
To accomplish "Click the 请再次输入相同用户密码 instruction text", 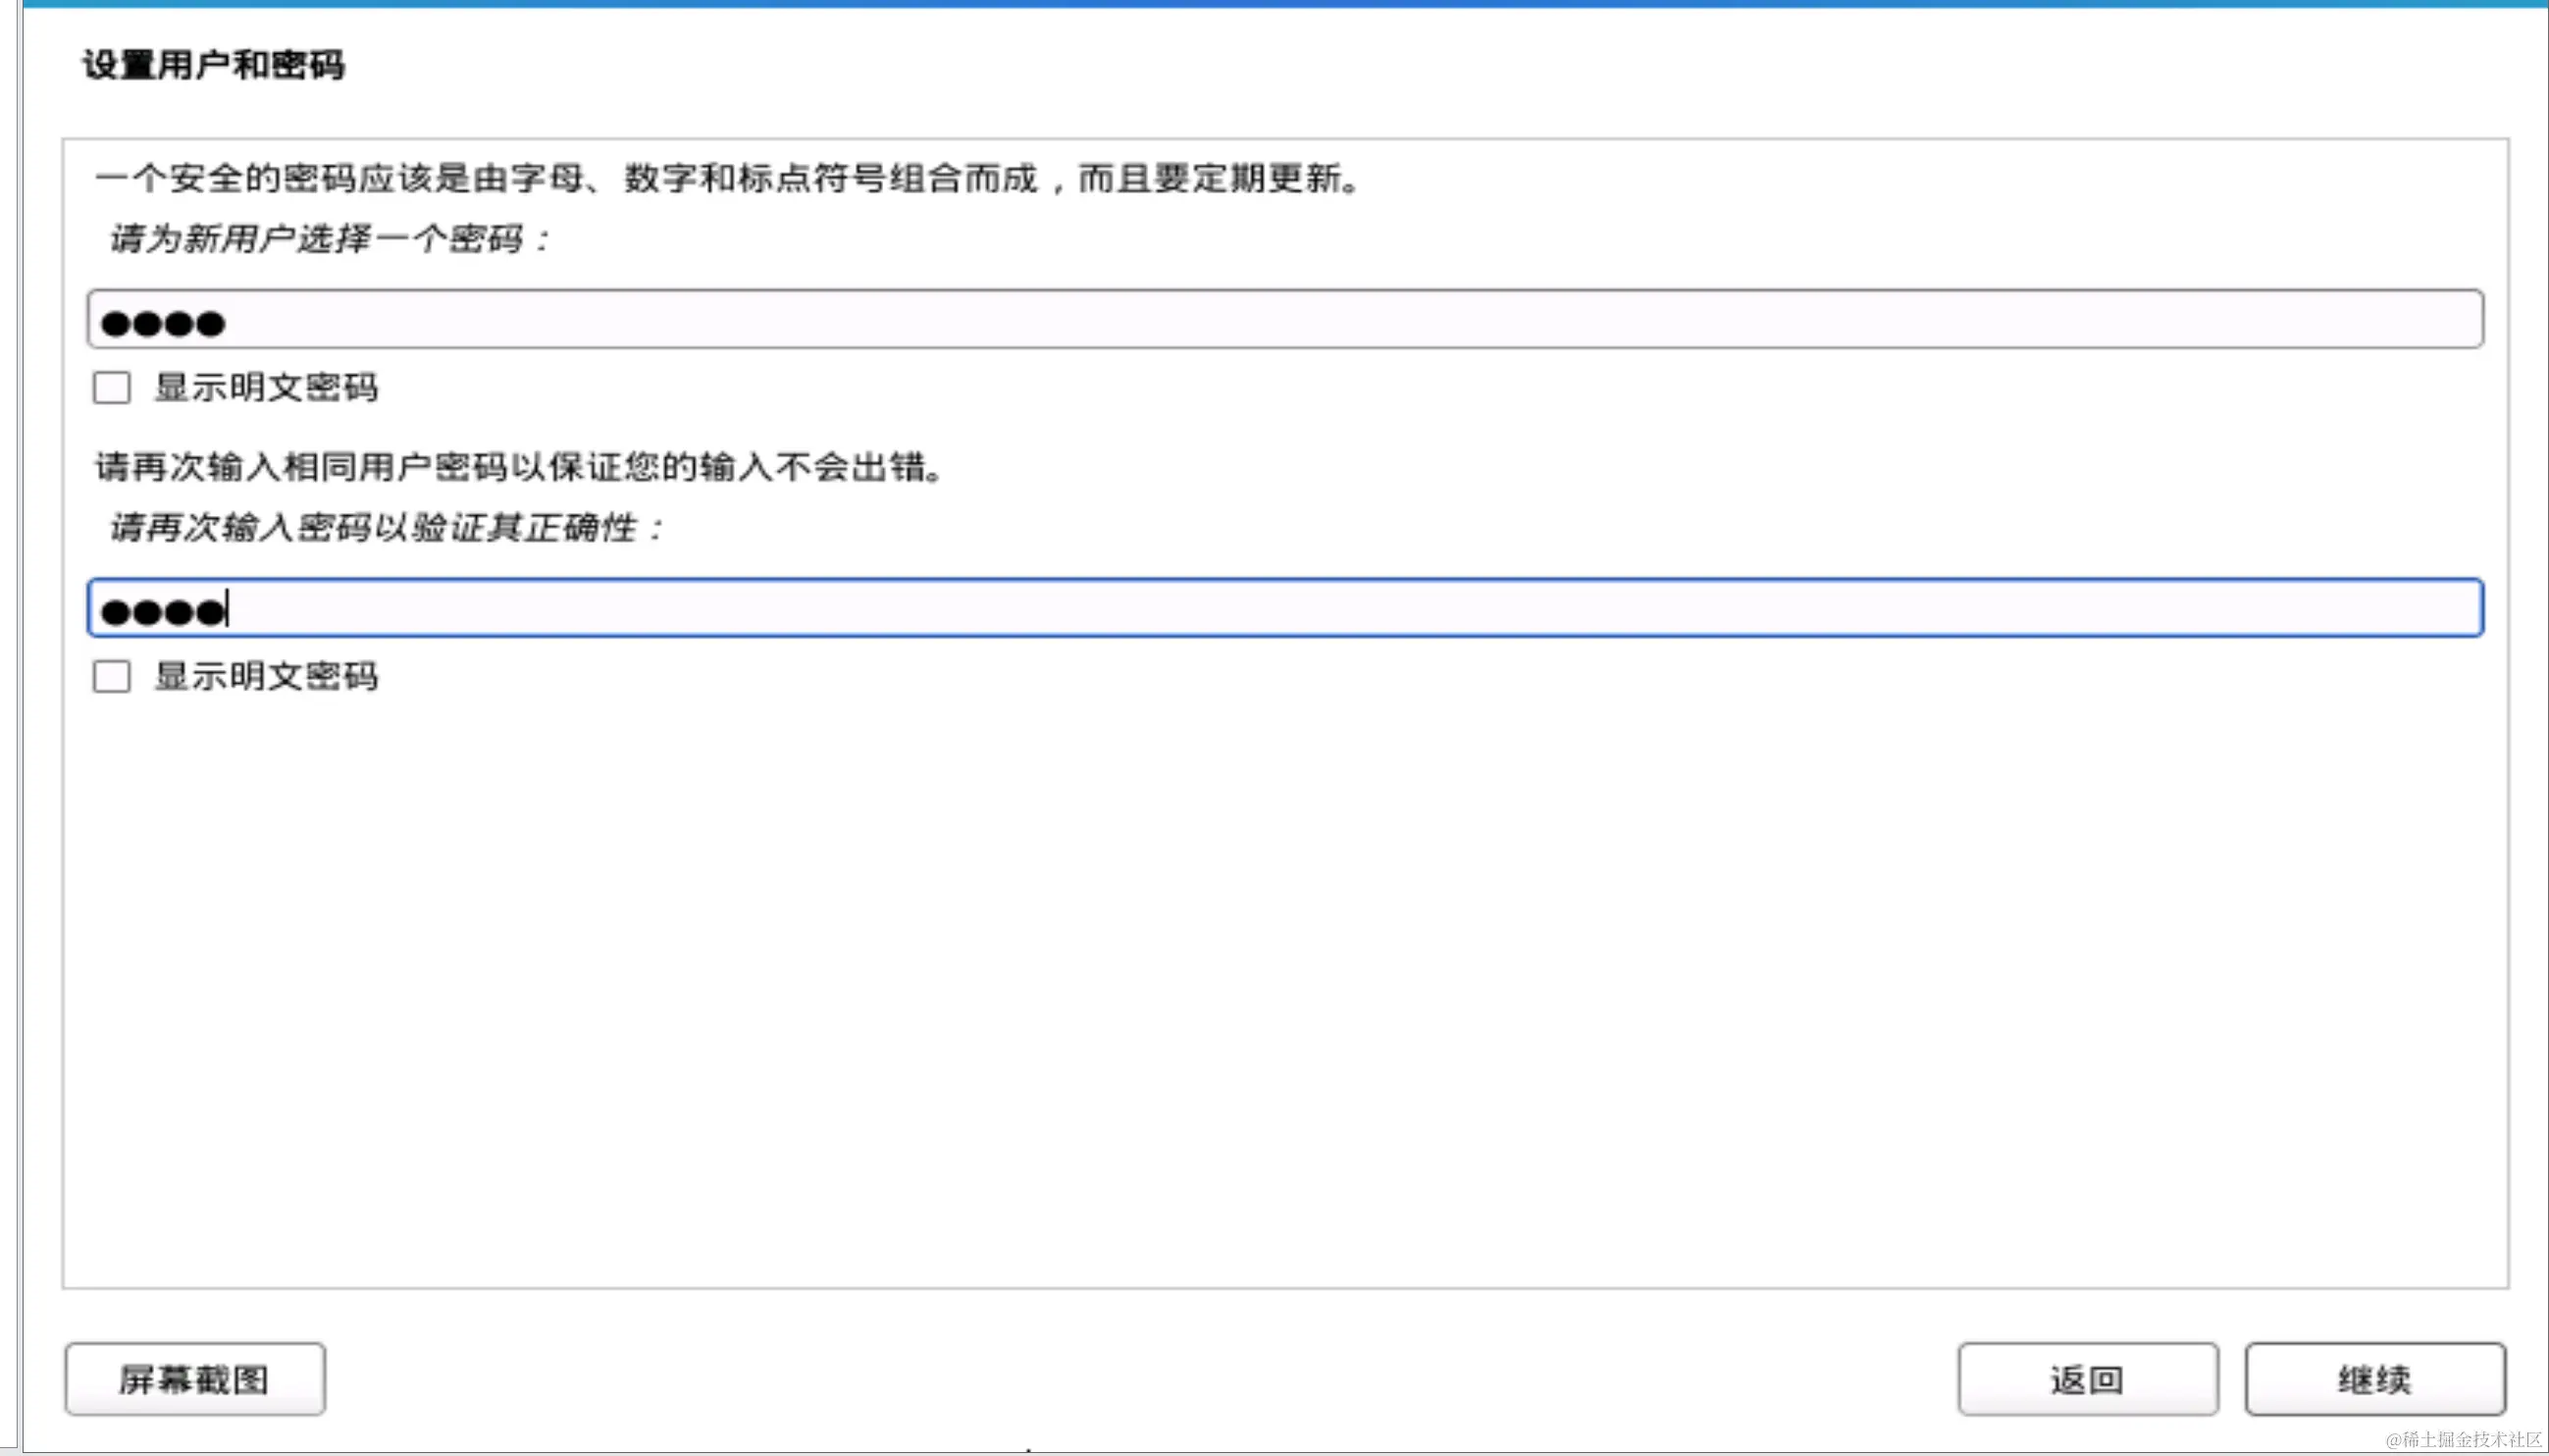I will [518, 467].
